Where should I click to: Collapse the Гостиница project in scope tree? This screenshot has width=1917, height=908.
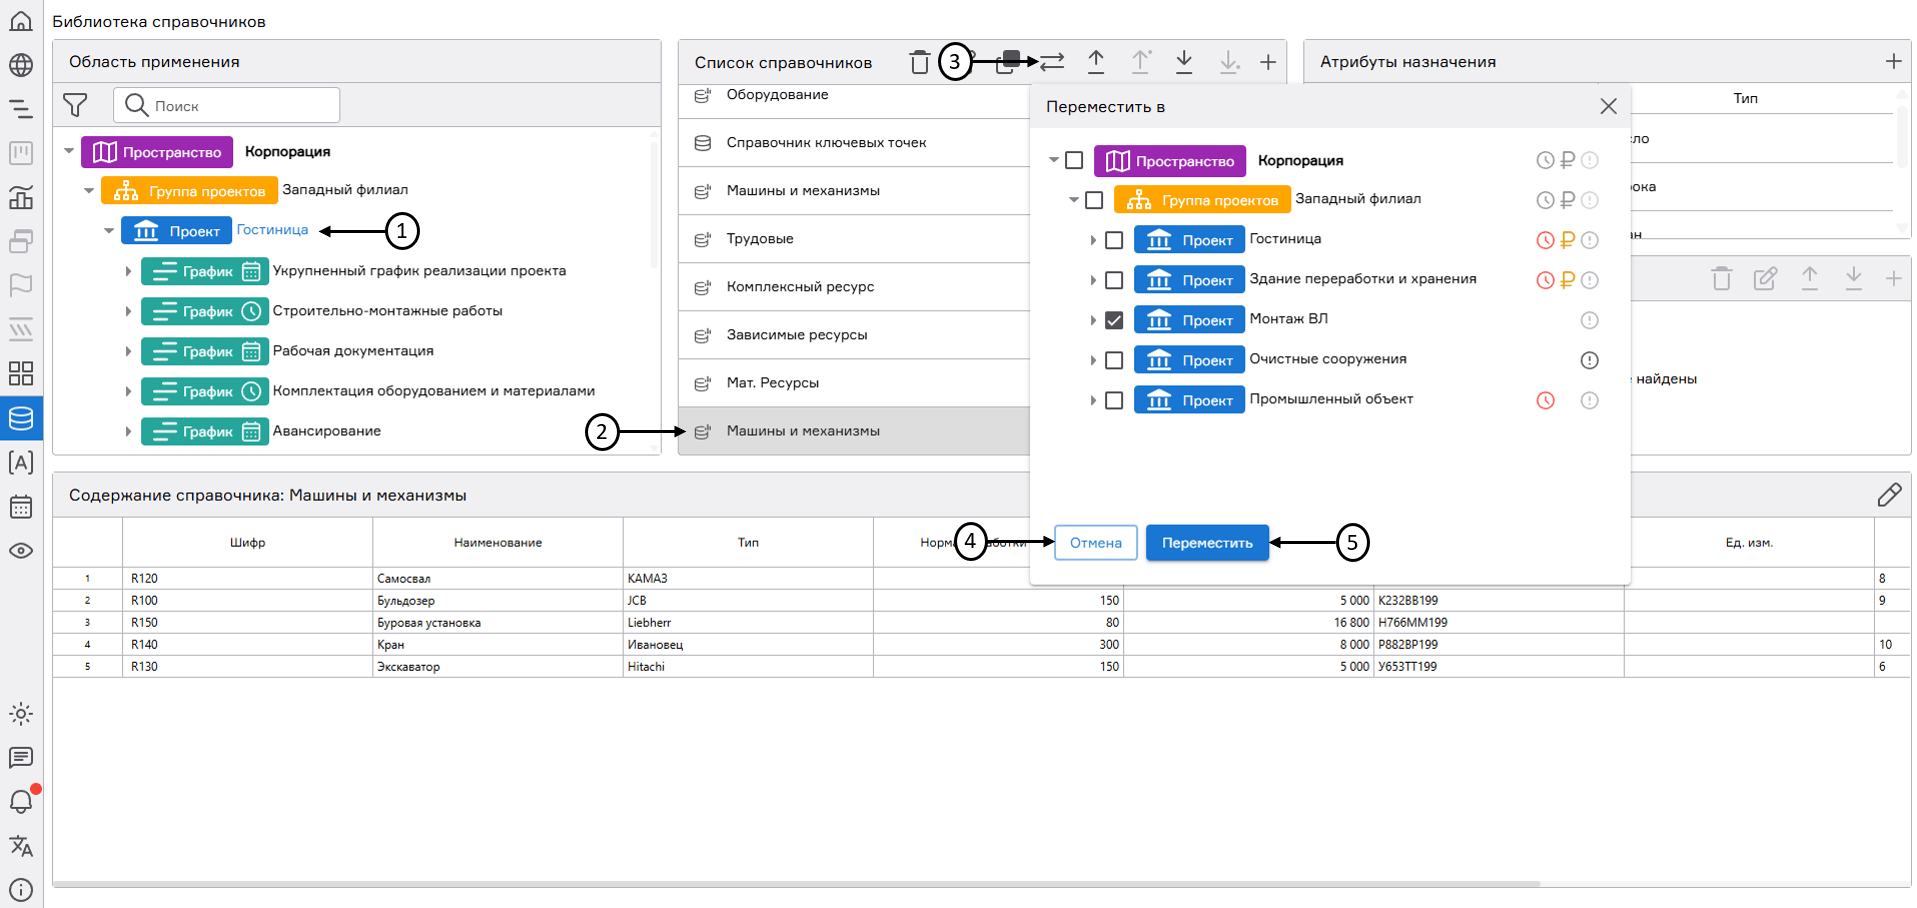click(109, 231)
